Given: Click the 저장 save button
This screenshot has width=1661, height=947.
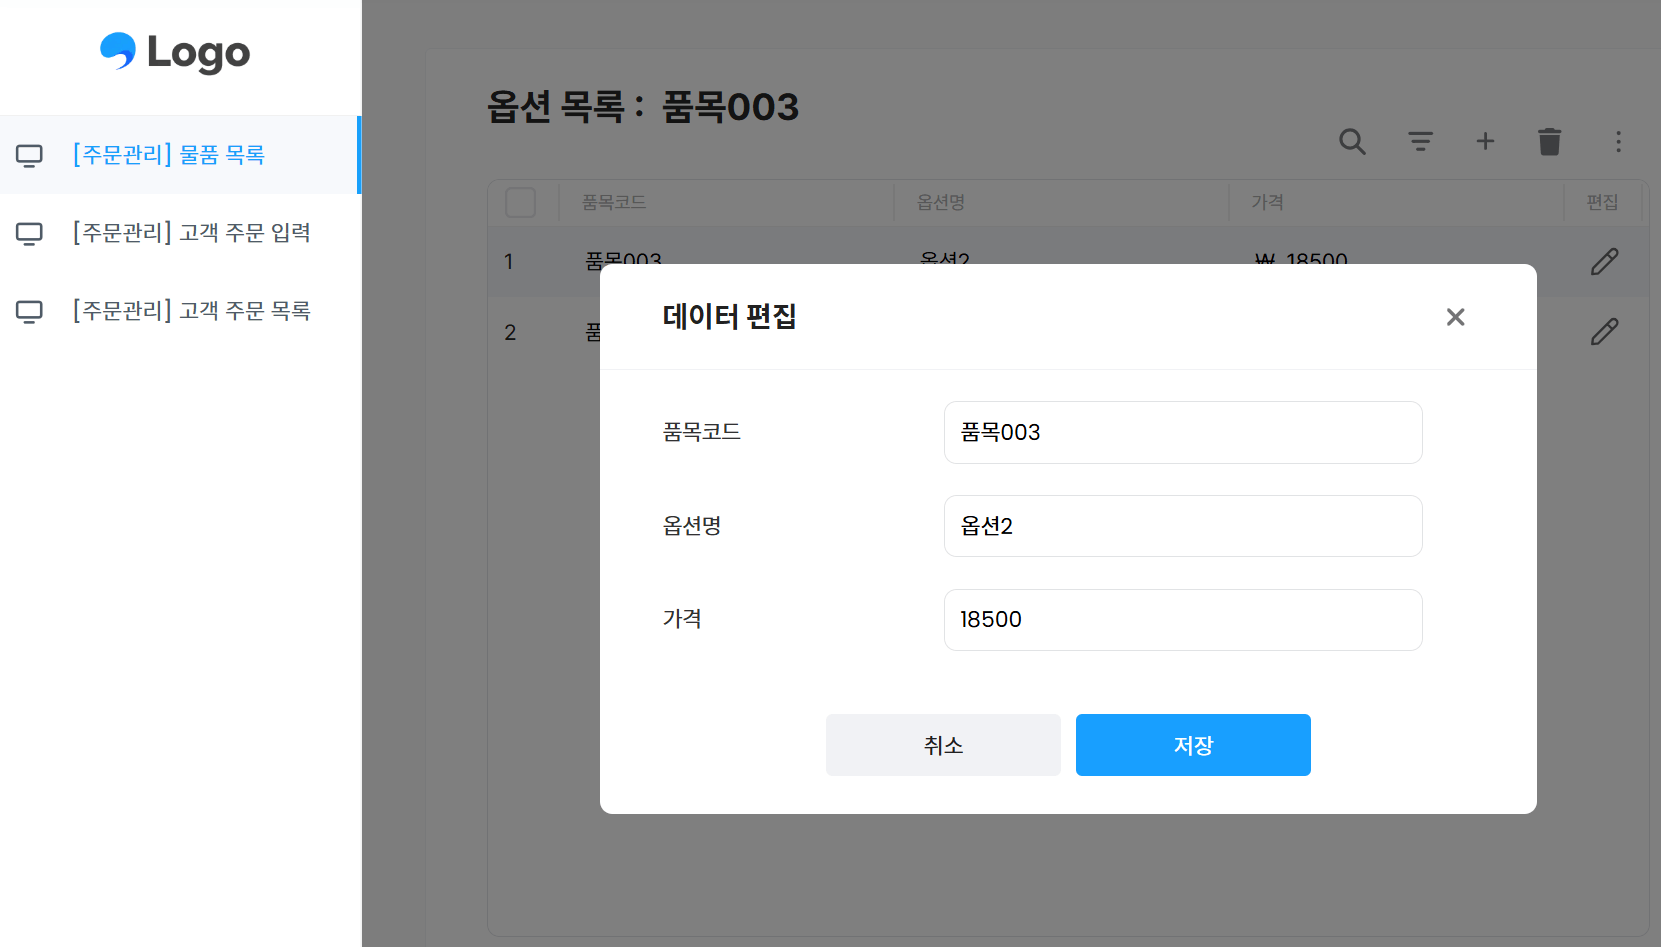Looking at the screenshot, I should click(x=1192, y=745).
